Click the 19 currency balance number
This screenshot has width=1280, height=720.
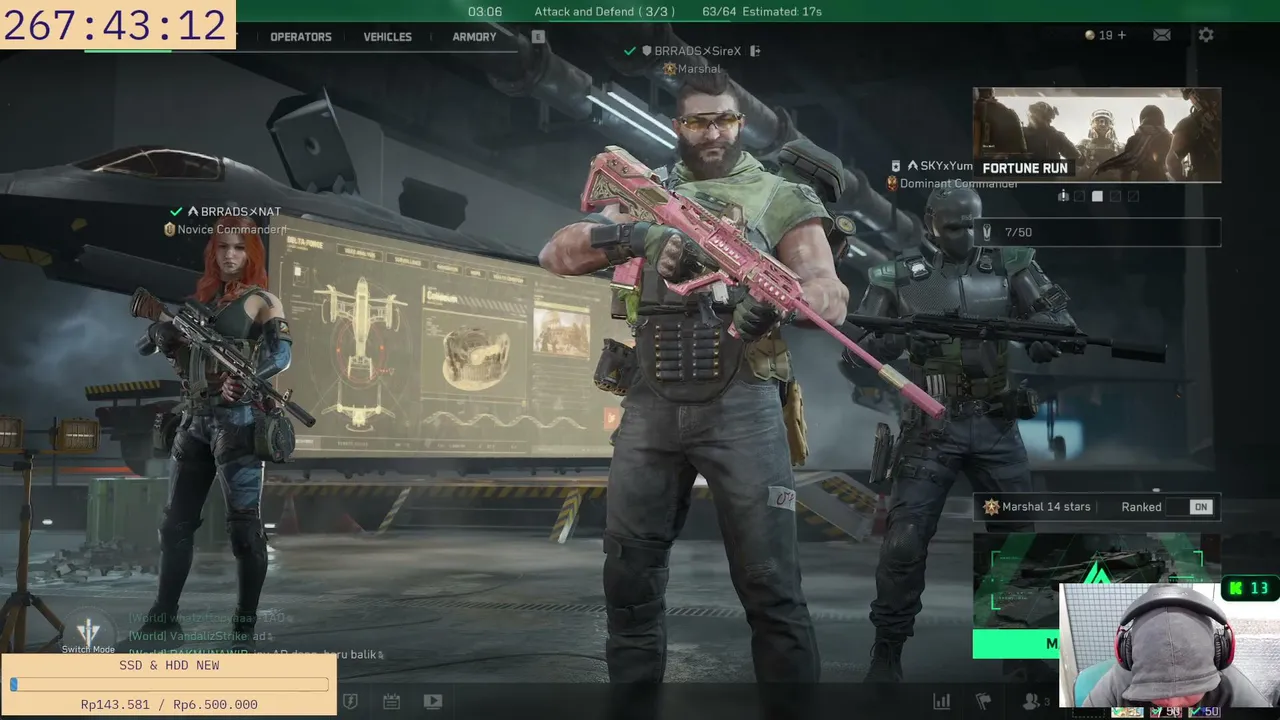pos(1105,35)
